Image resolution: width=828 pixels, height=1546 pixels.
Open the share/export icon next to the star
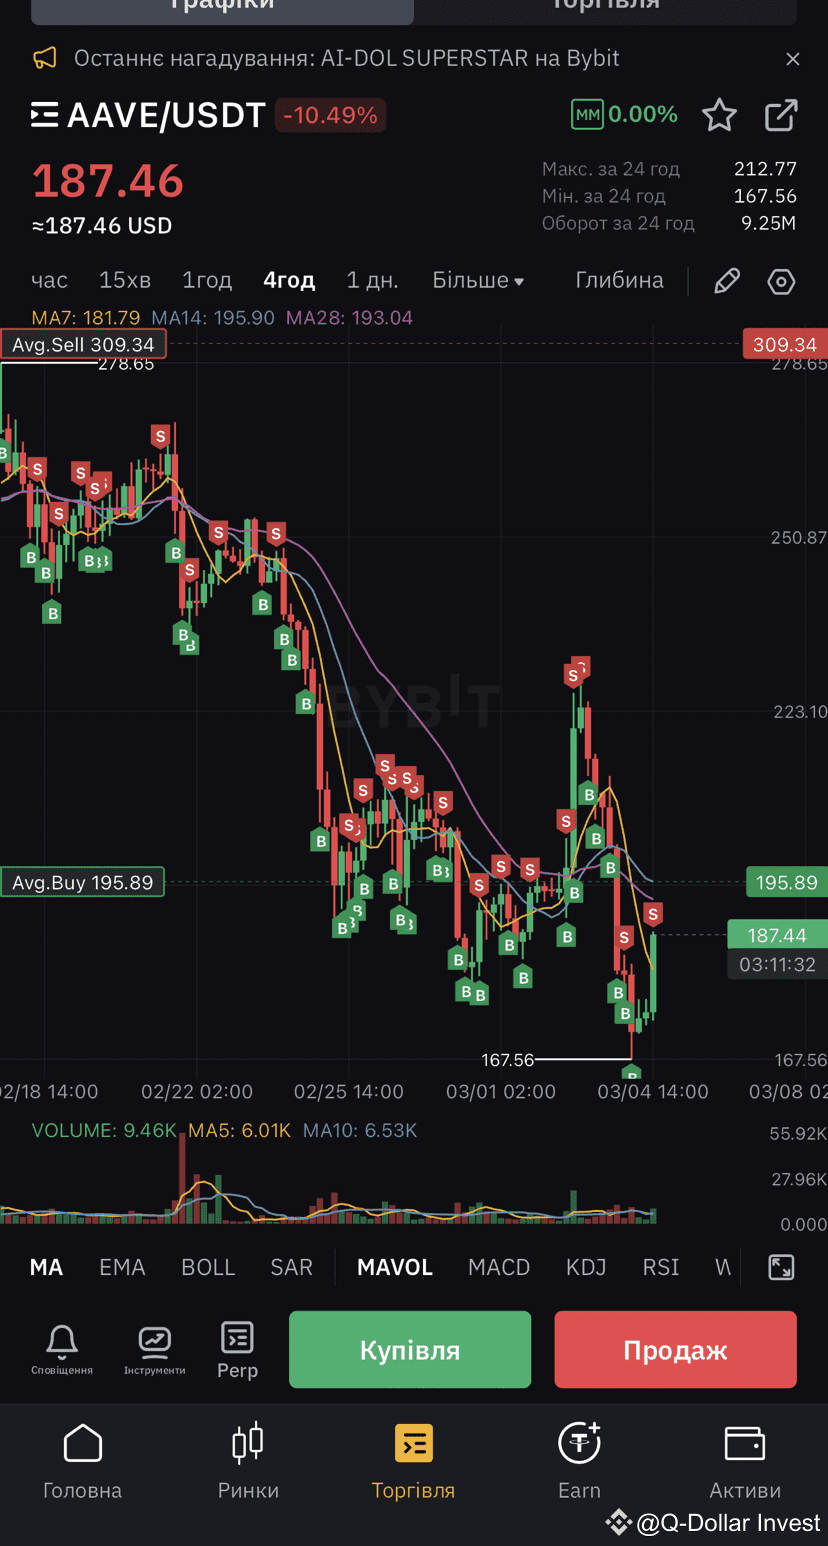[x=781, y=115]
